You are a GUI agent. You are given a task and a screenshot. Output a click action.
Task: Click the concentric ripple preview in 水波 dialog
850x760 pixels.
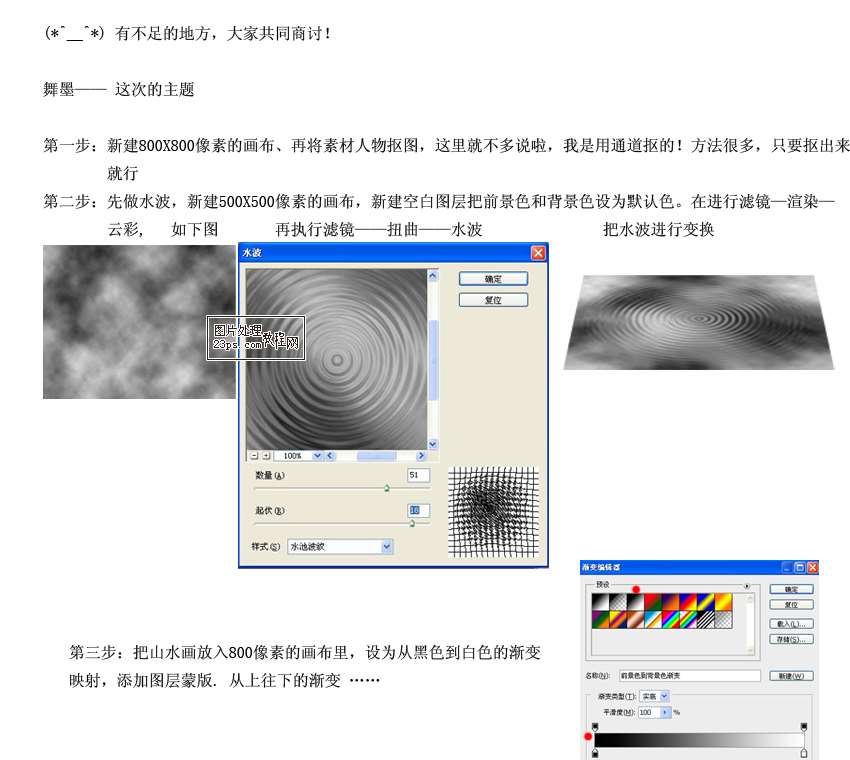click(x=336, y=359)
